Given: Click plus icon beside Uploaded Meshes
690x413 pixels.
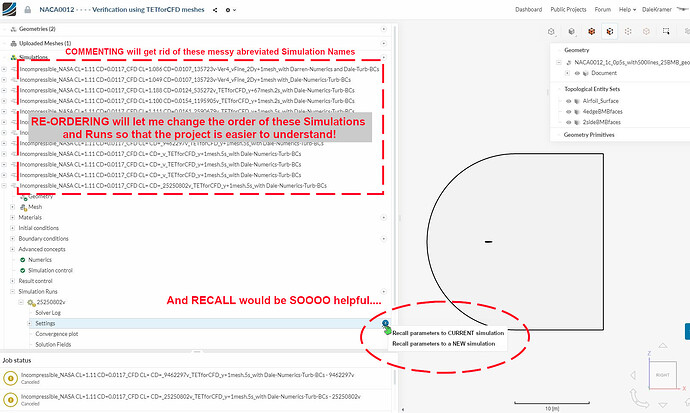Looking at the screenshot, I should click(383, 43).
